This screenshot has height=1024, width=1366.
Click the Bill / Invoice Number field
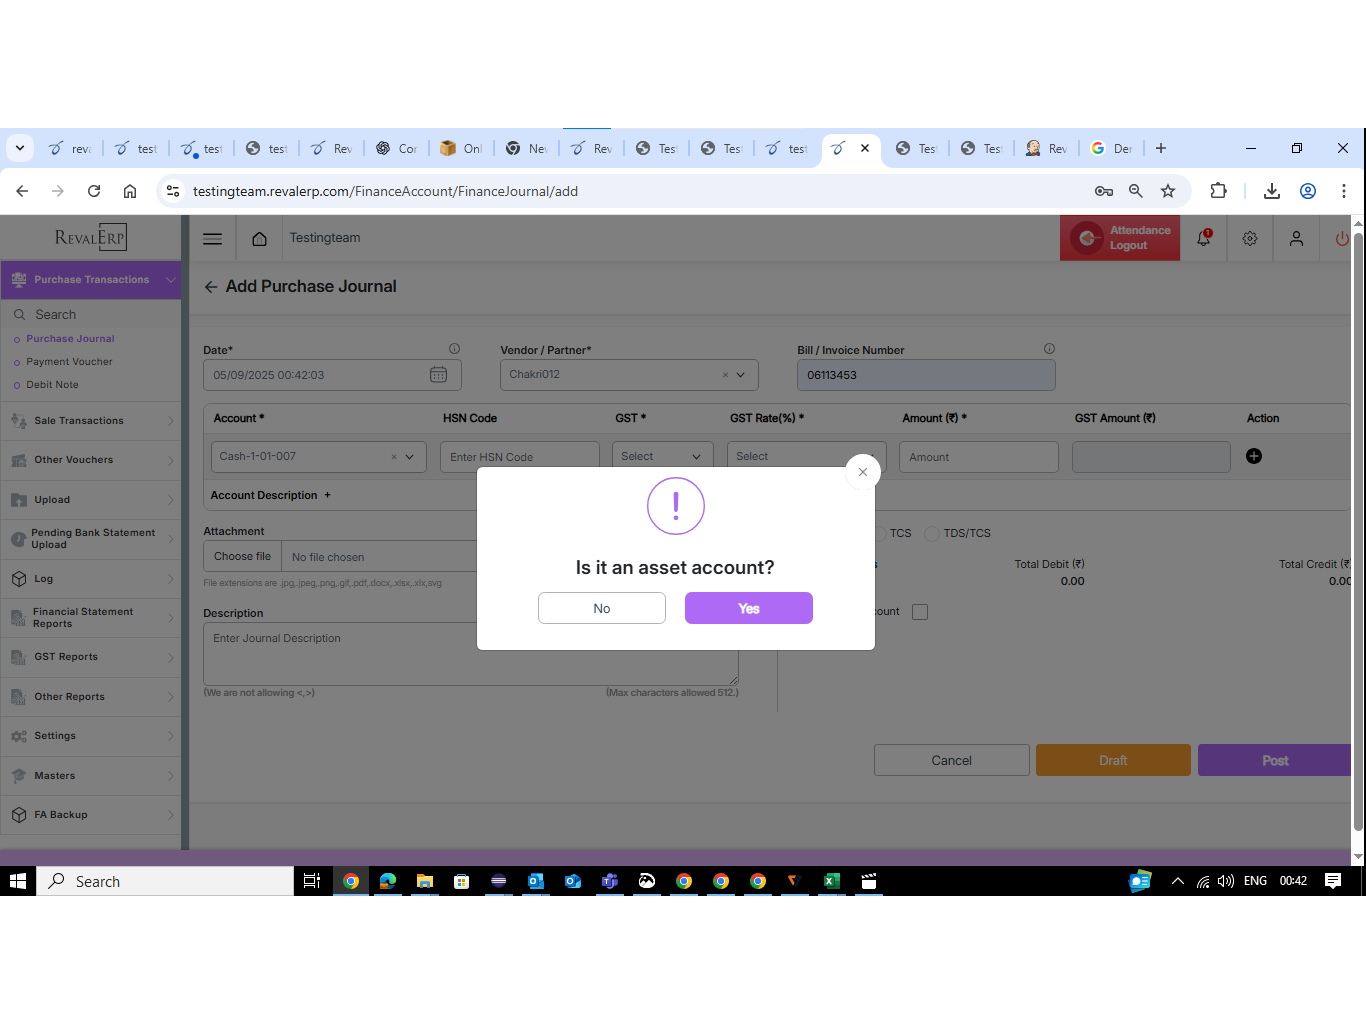coord(925,375)
